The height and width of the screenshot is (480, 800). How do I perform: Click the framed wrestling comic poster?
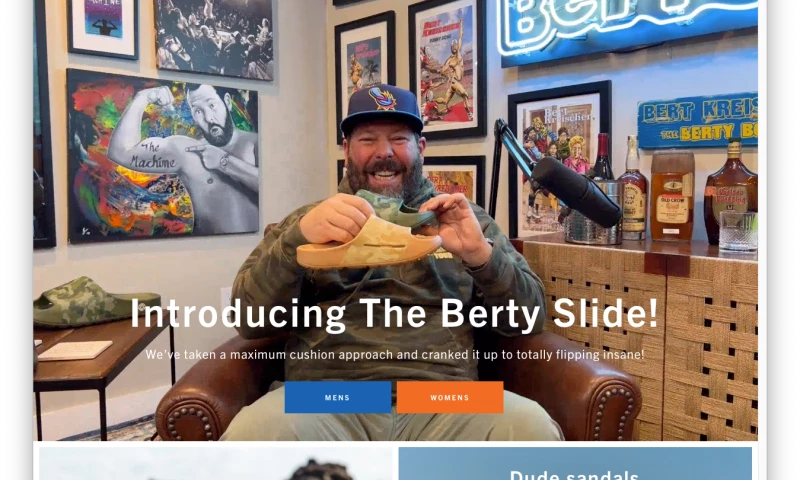(x=447, y=68)
